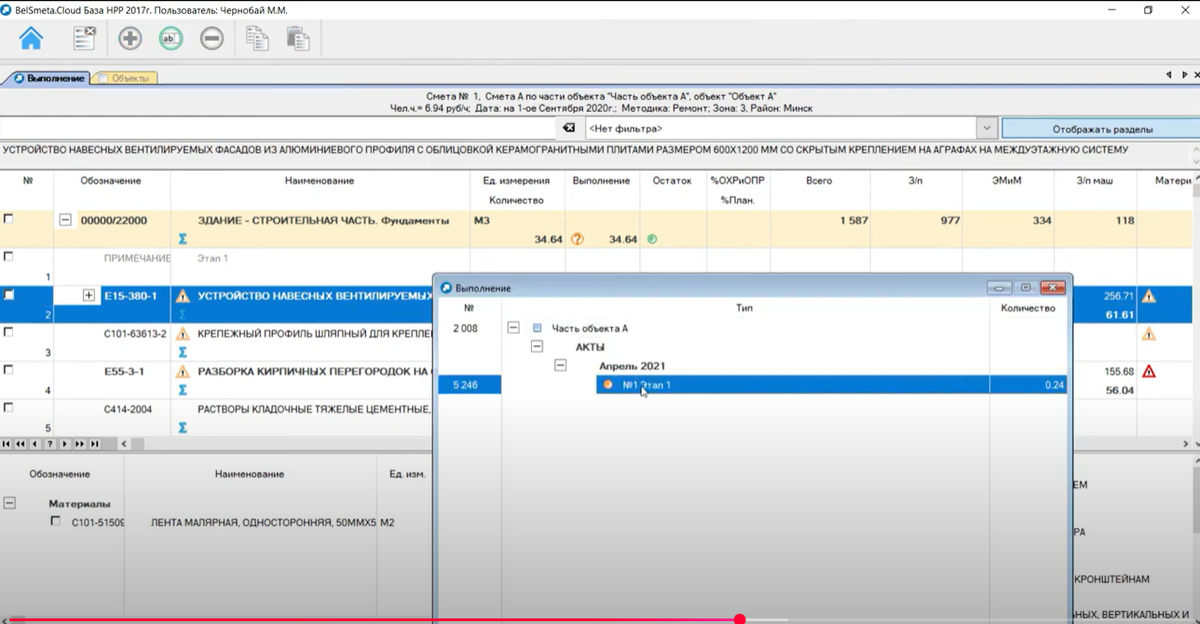This screenshot has height=624, width=1200.
Task: Click the ЛЕНТА МАЛЯРНАЯ material name
Action: pos(263,522)
